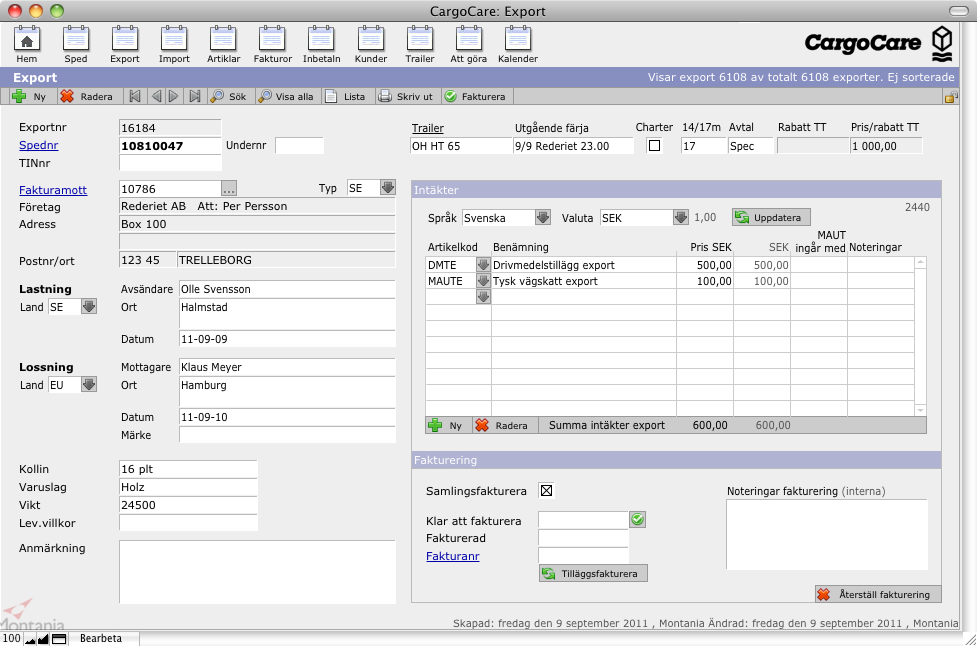Delete the export with Radera toolbar button
This screenshot has height=646, width=977.
tap(87, 97)
